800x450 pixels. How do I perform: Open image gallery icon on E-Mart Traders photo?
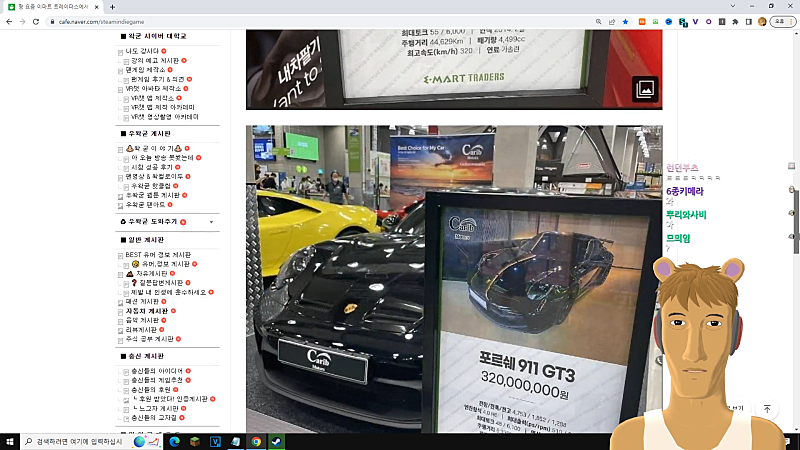645,89
